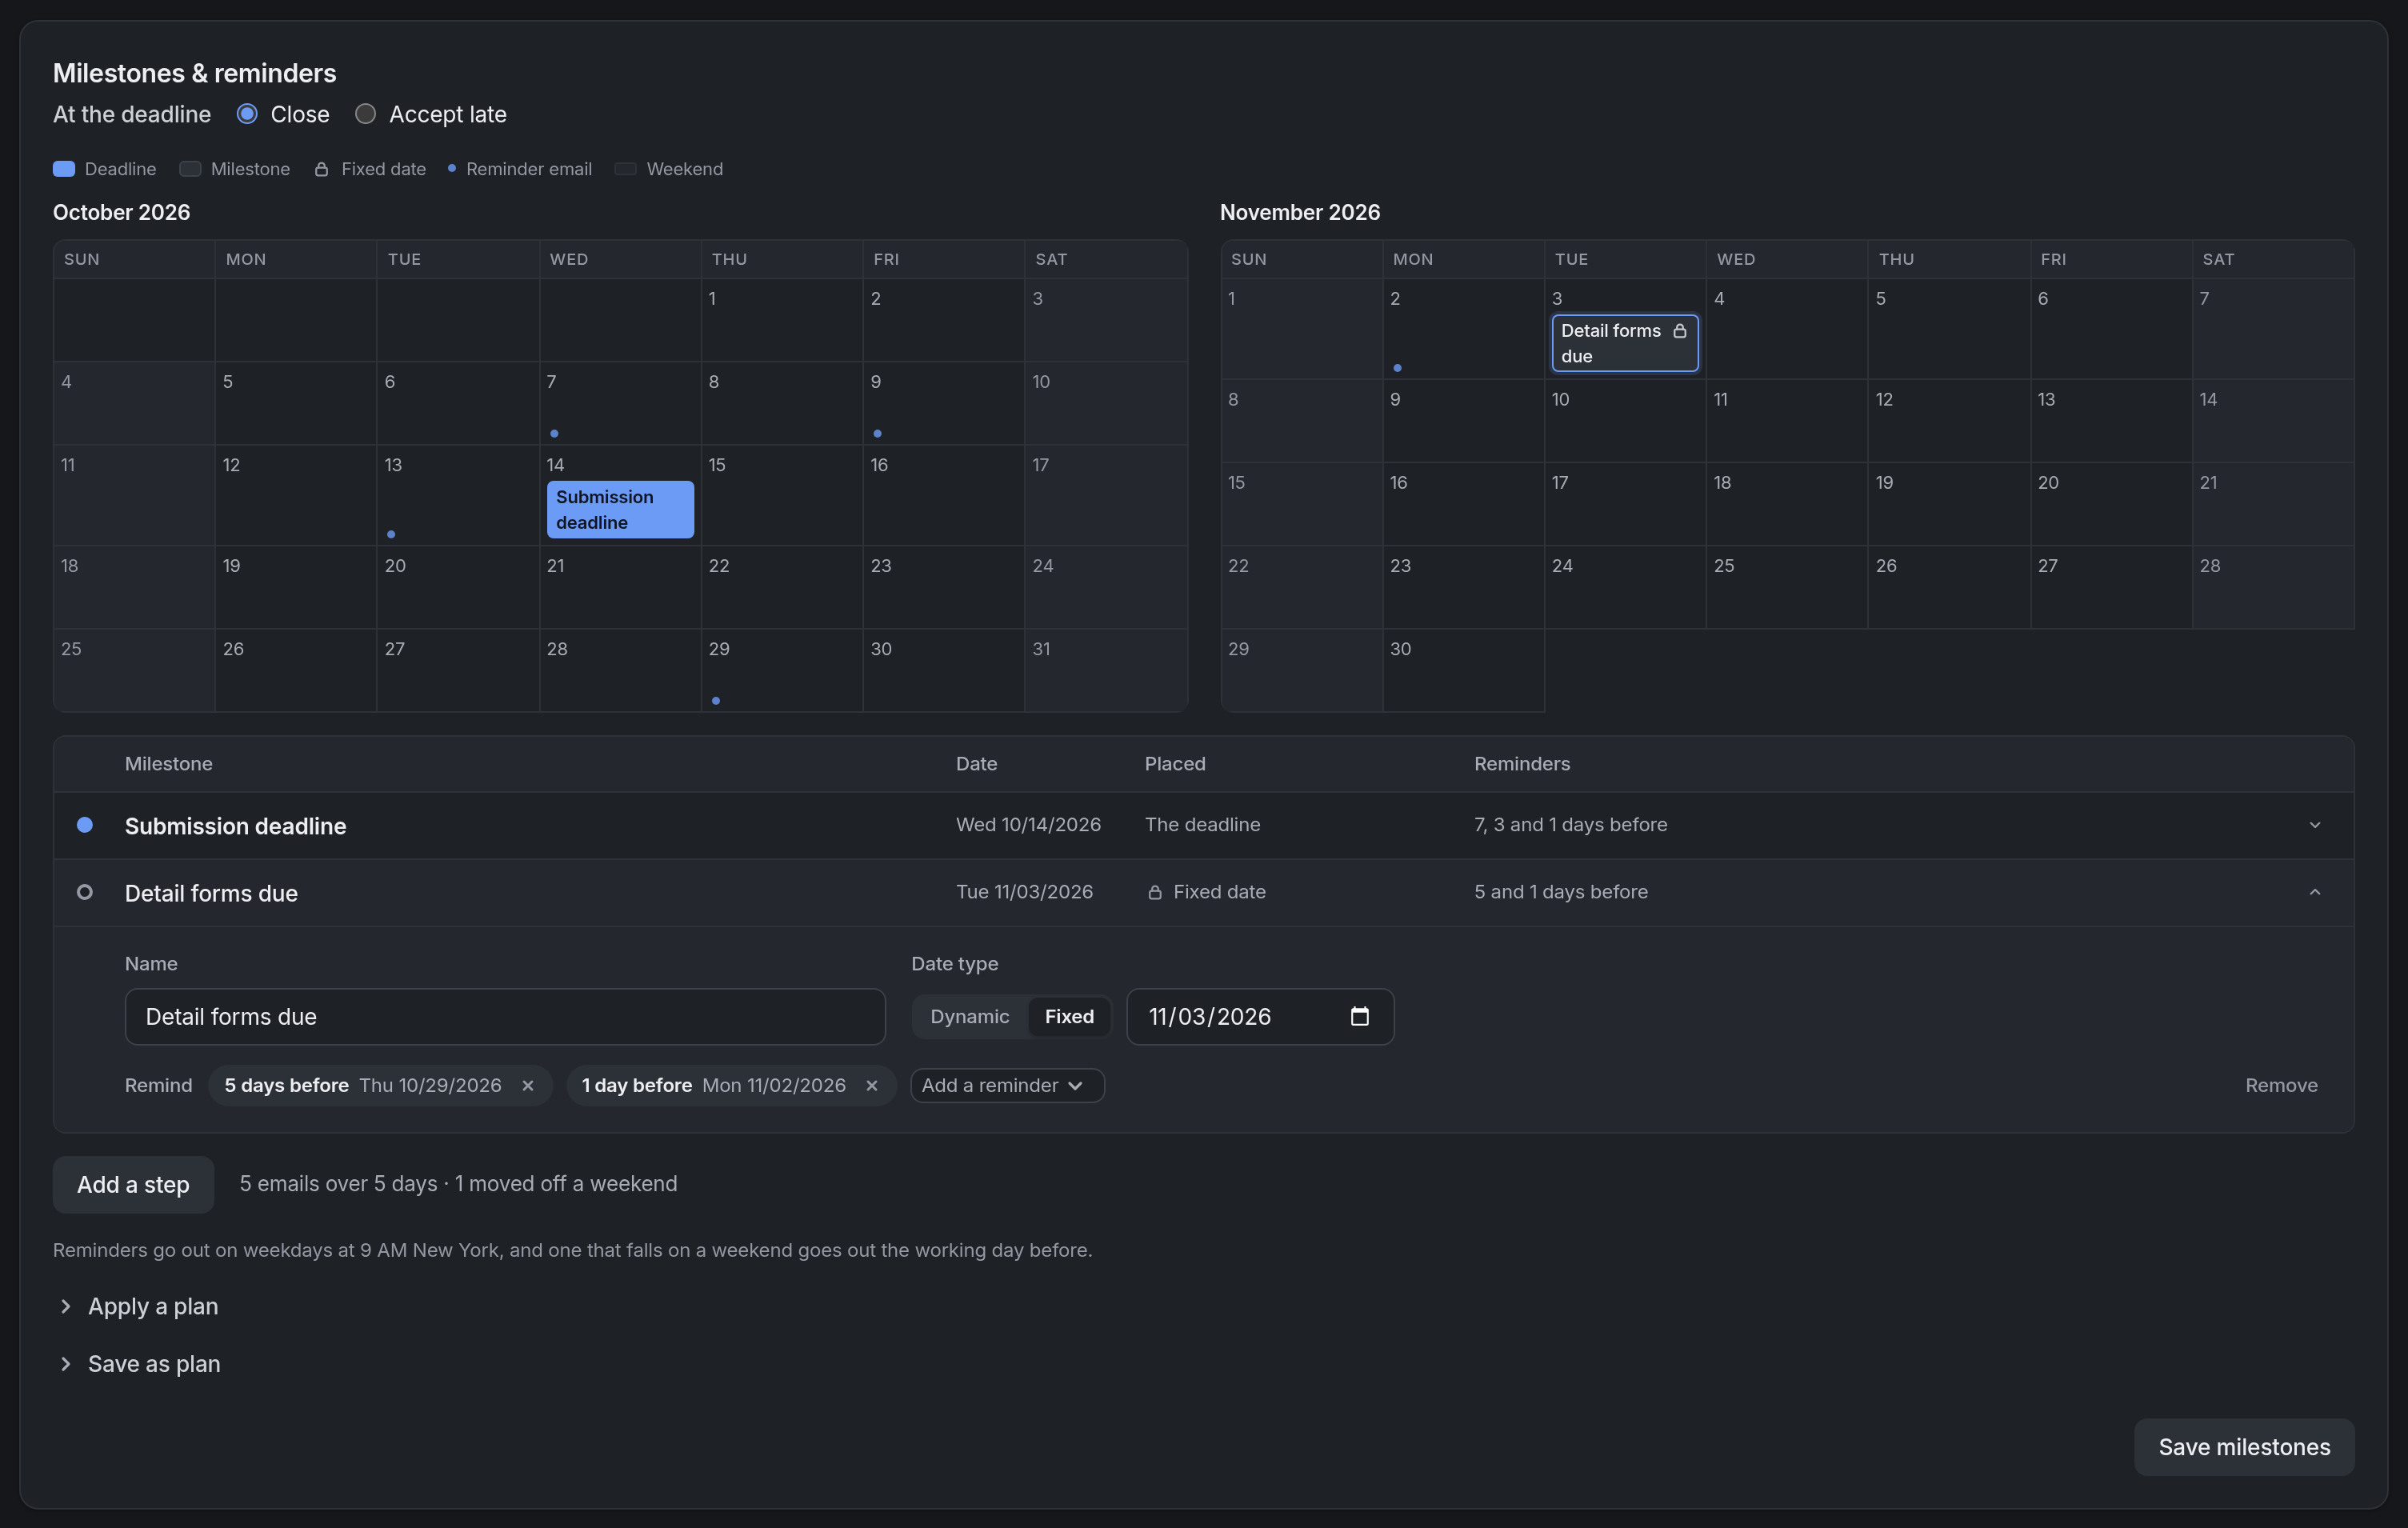Click the Detail forms due row circle icon
Screen dimensions: 2408x1528
[85, 892]
